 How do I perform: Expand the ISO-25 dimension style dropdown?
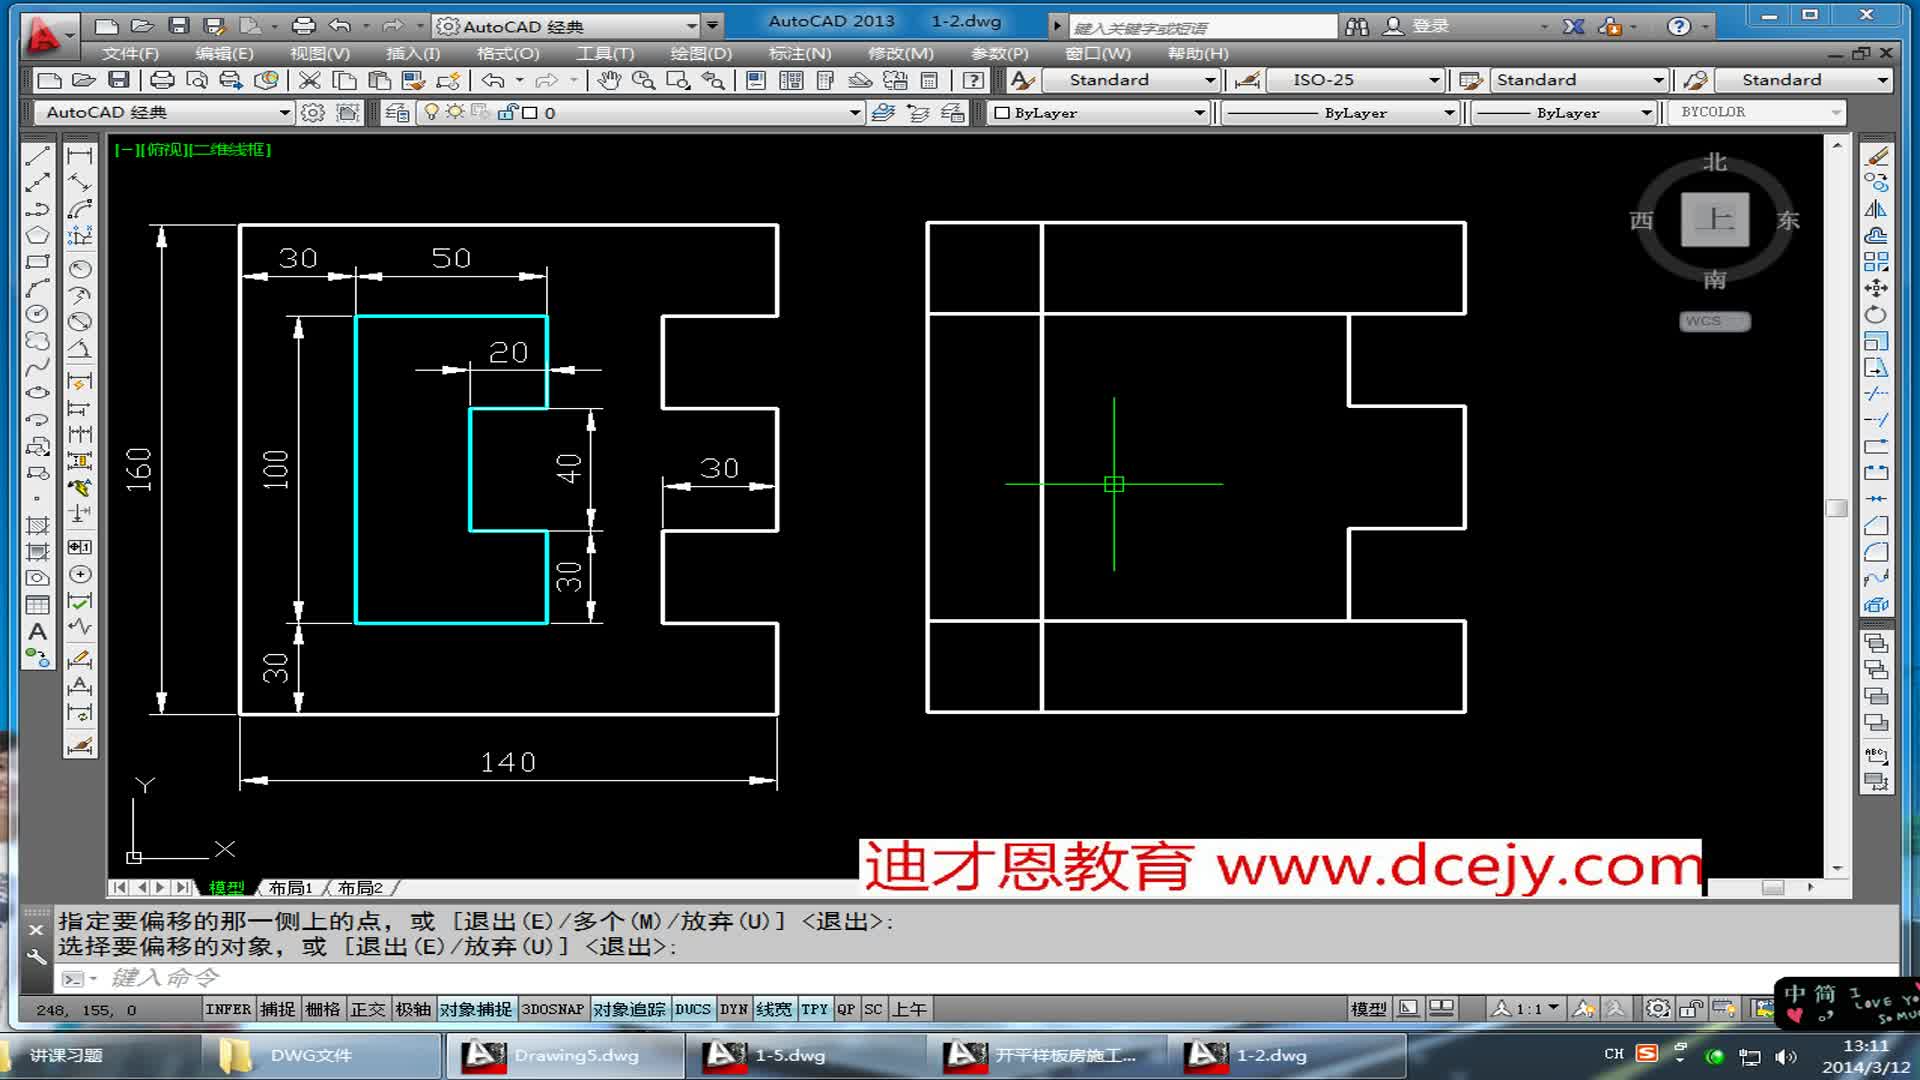pyautogui.click(x=1434, y=80)
